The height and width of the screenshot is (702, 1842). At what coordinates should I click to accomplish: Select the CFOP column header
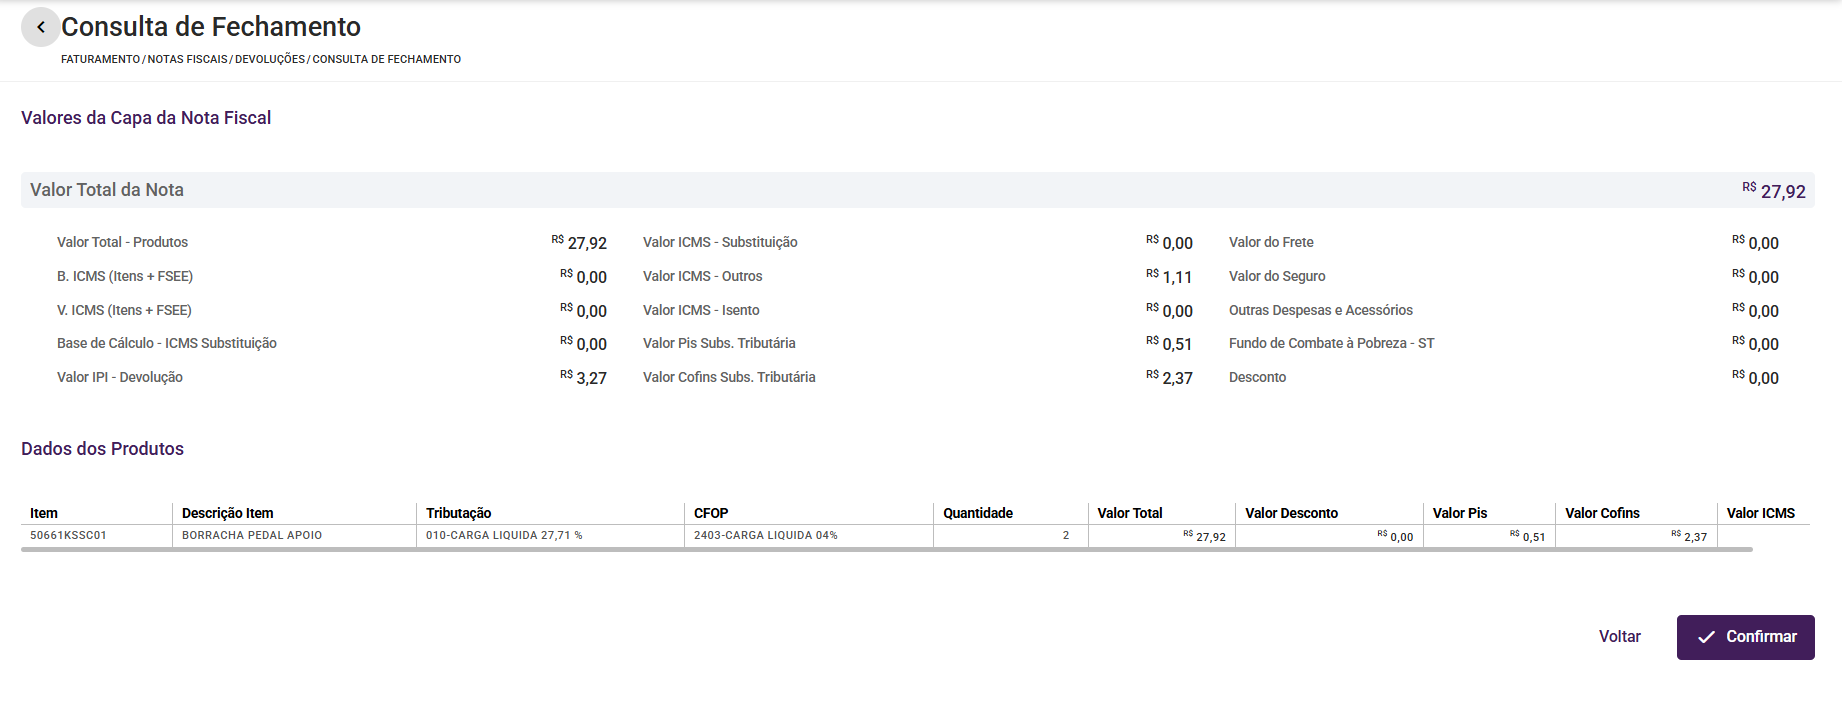coord(711,513)
